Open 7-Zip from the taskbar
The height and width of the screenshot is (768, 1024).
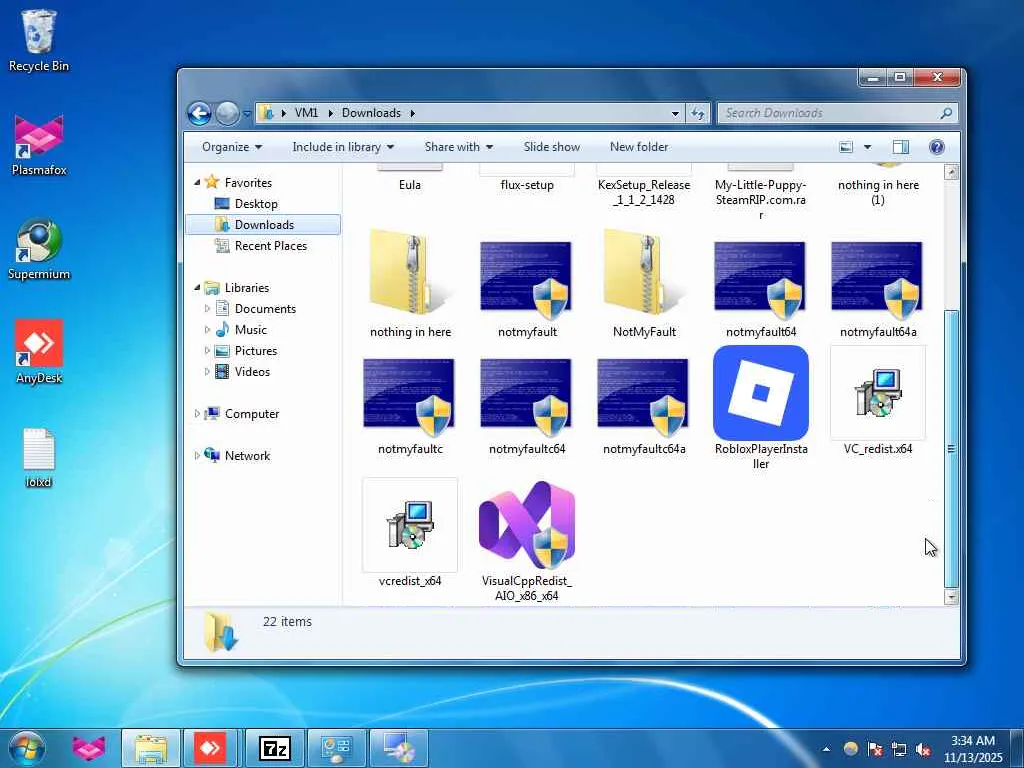[x=274, y=748]
